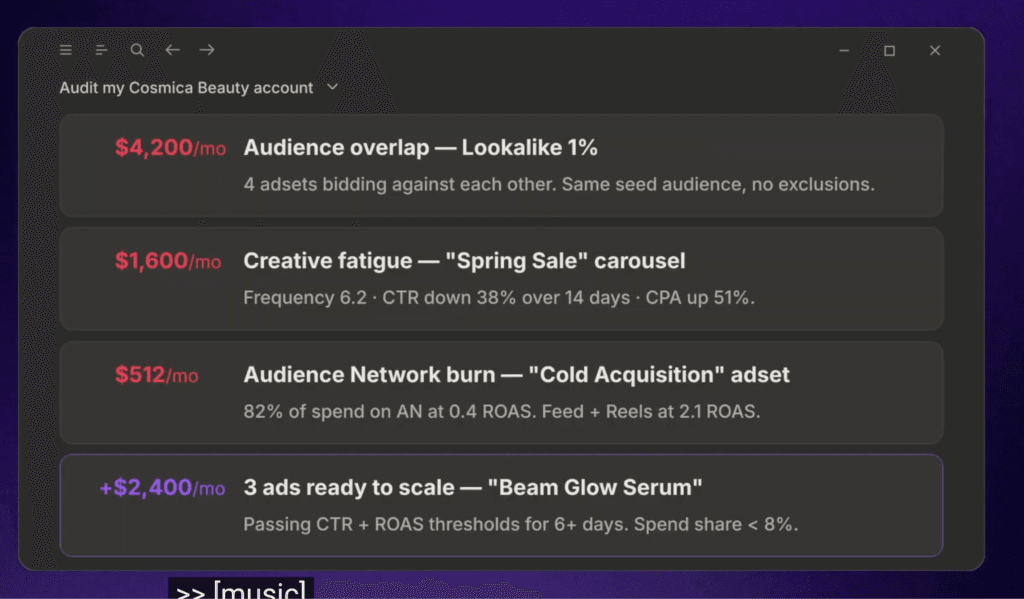Click the outline list icon
The height and width of the screenshot is (599, 1024).
(x=101, y=50)
